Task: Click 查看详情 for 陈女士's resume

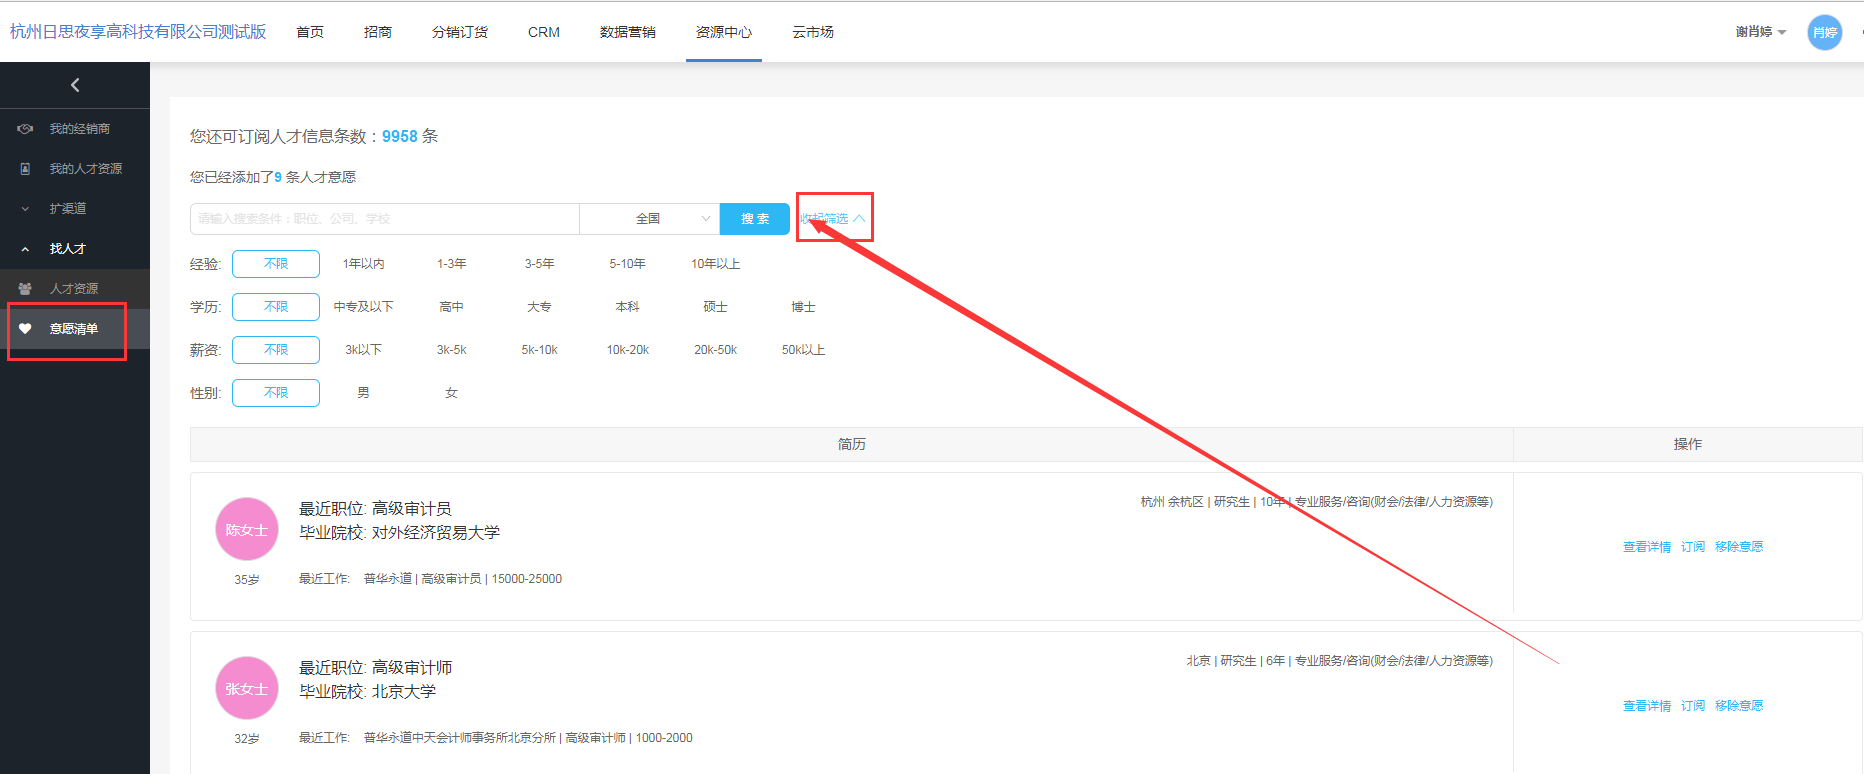Action: (x=1646, y=547)
